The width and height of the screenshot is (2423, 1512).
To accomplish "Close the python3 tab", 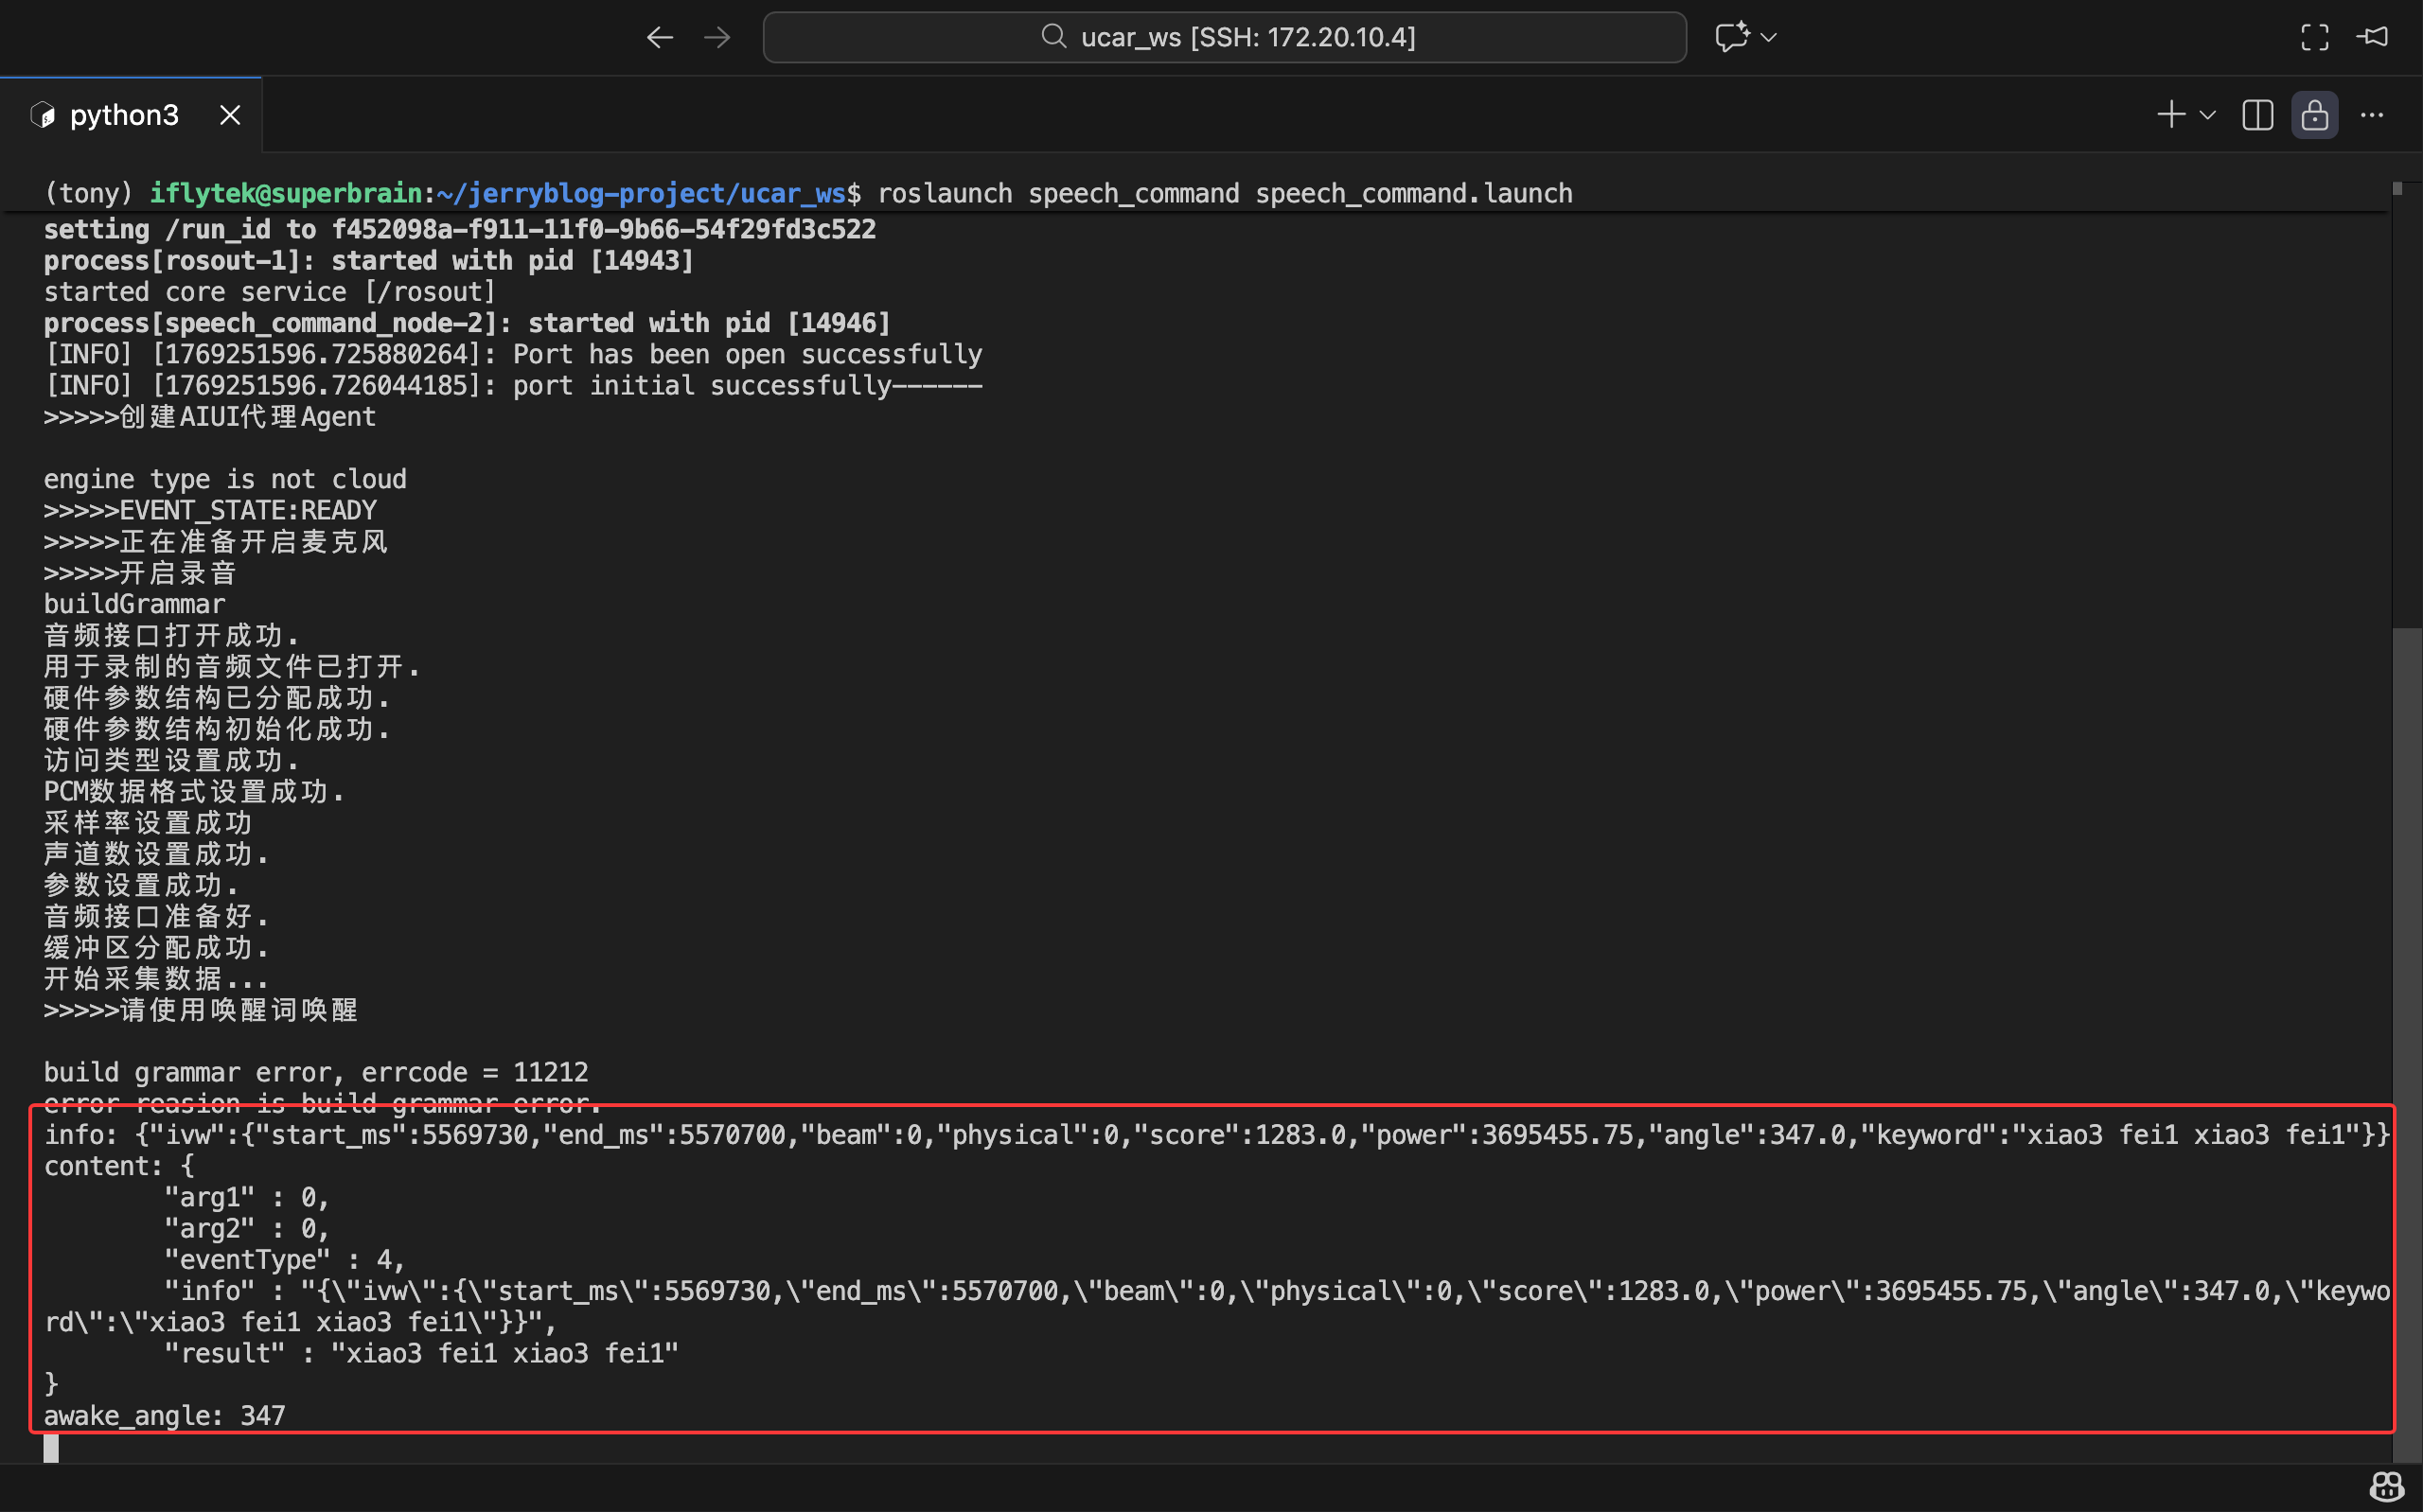I will [230, 115].
